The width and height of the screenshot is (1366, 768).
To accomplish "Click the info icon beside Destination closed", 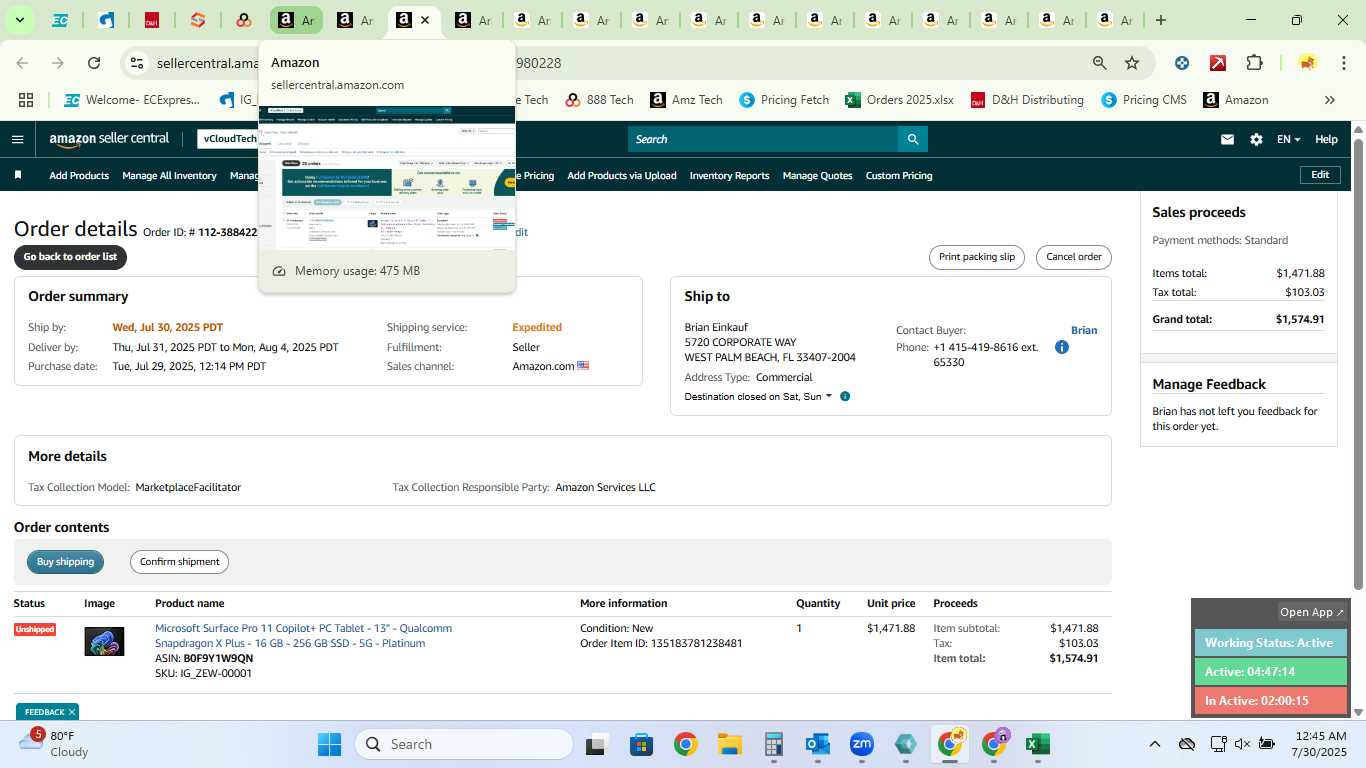I will (845, 397).
